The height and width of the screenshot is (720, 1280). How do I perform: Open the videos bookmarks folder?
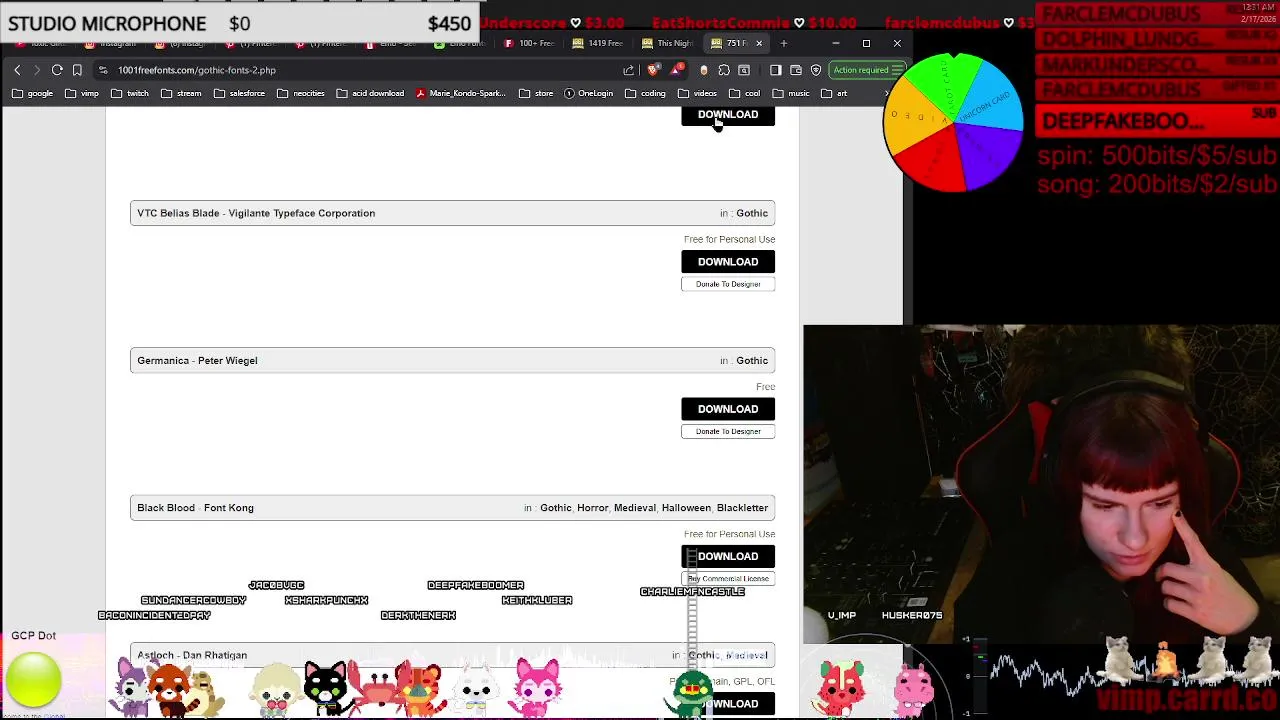tap(697, 93)
